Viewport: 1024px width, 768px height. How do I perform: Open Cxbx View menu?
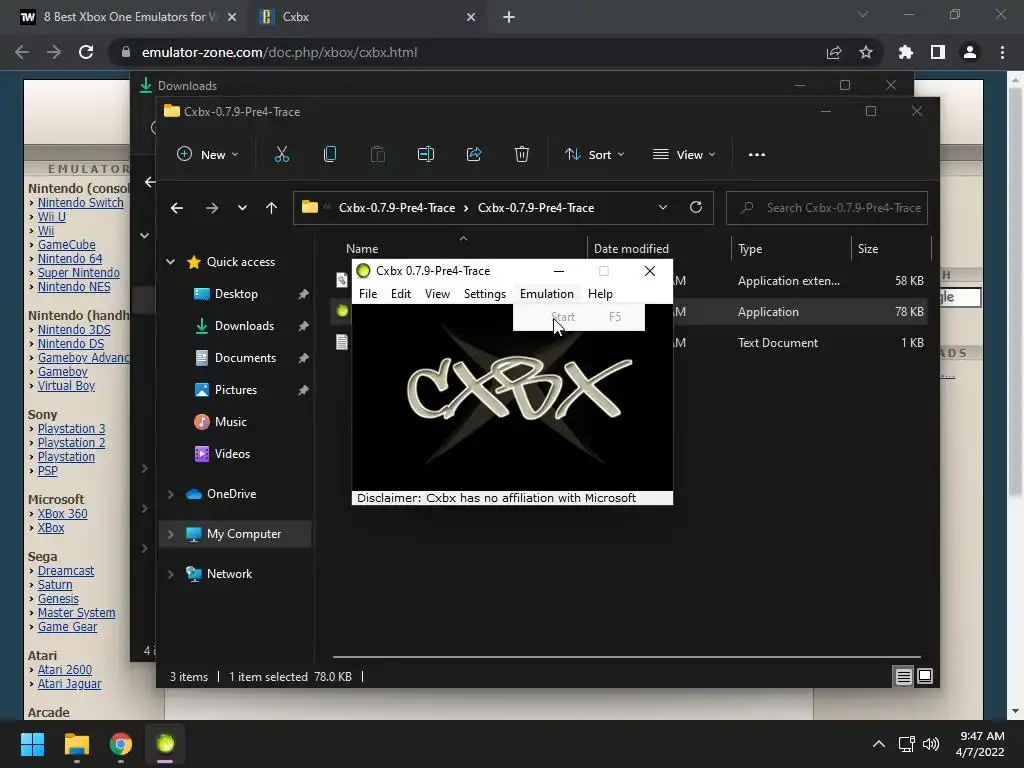437,294
